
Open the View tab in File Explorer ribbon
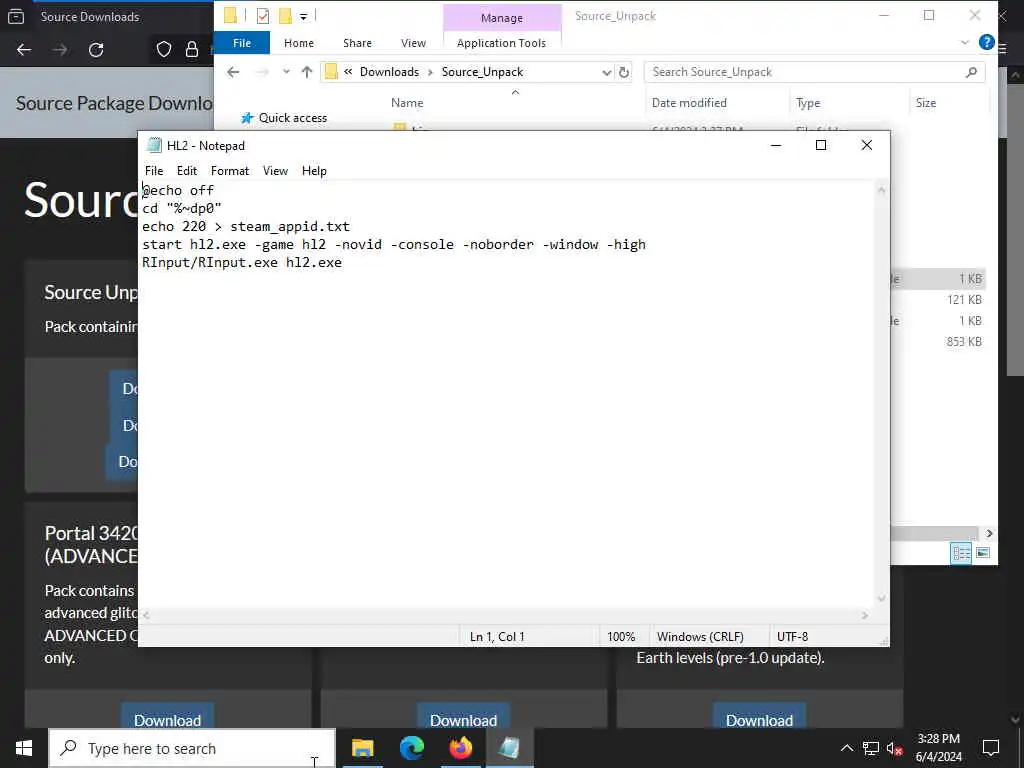(413, 43)
